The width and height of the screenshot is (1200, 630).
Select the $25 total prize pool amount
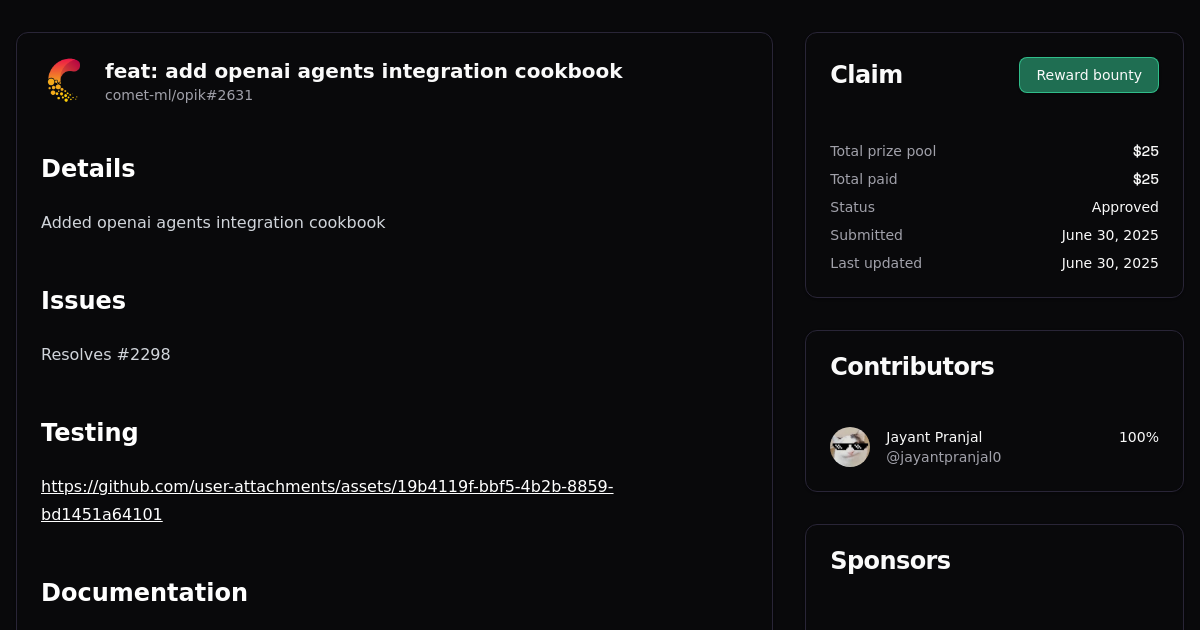point(1145,151)
